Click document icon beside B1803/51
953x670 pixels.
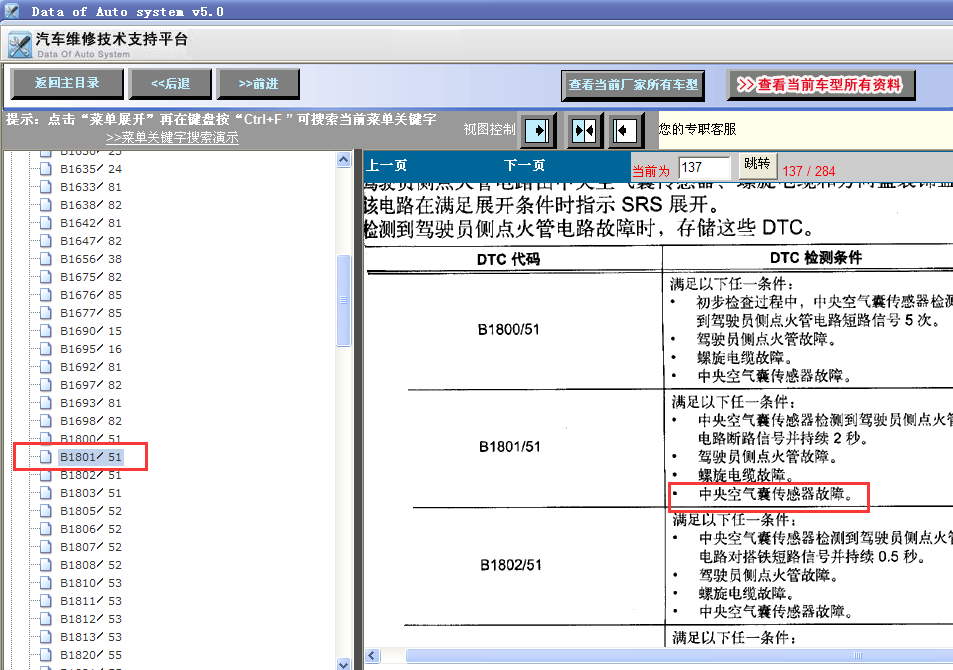click(46, 492)
